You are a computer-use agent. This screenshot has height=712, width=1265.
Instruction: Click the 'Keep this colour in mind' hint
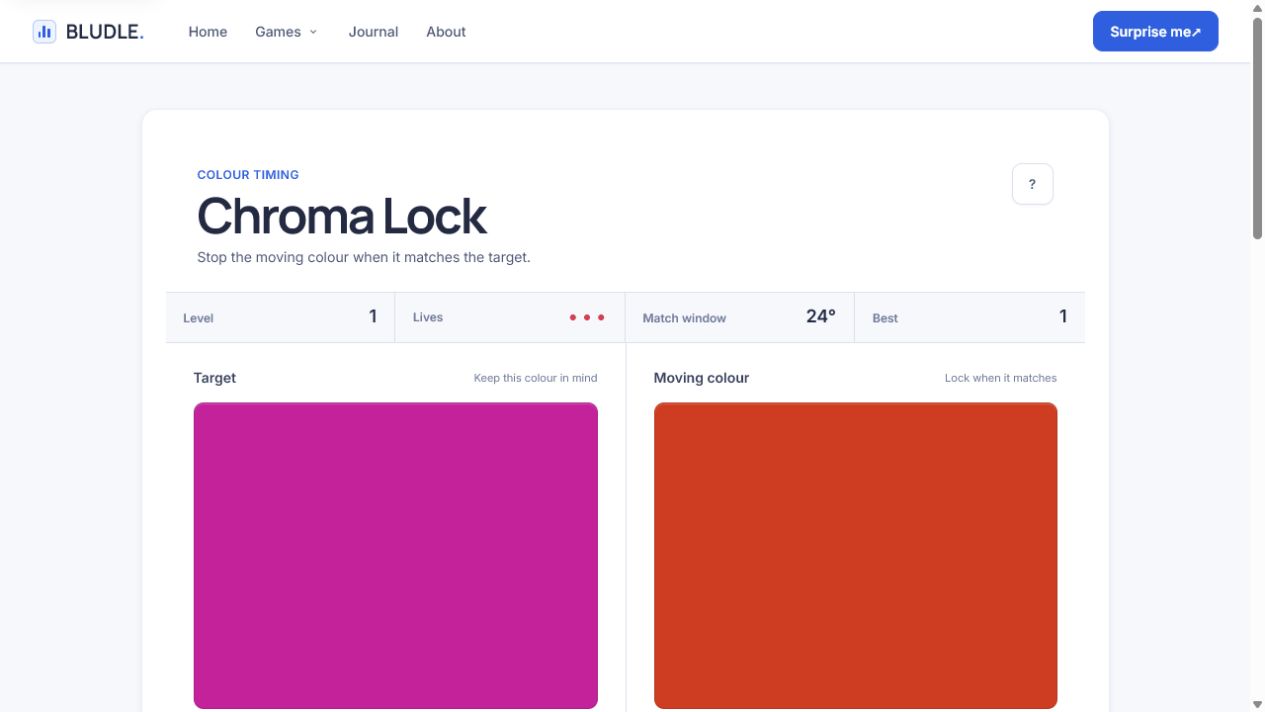[535, 378]
